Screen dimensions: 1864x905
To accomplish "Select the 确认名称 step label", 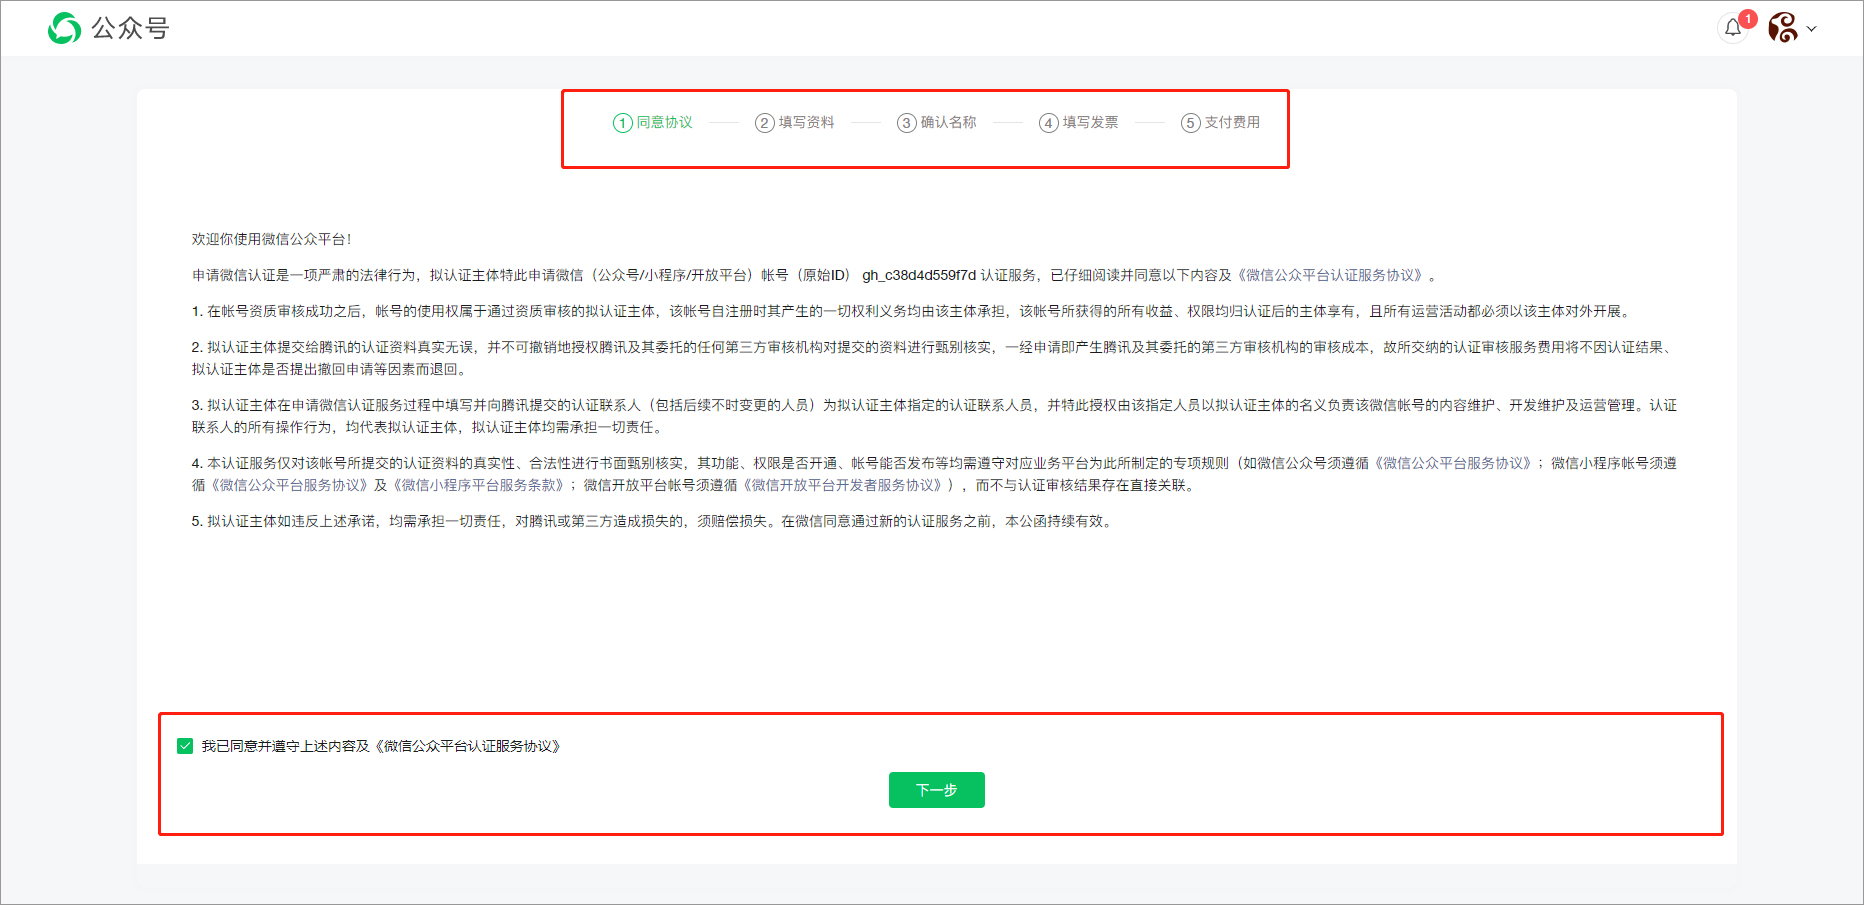I will 949,122.
